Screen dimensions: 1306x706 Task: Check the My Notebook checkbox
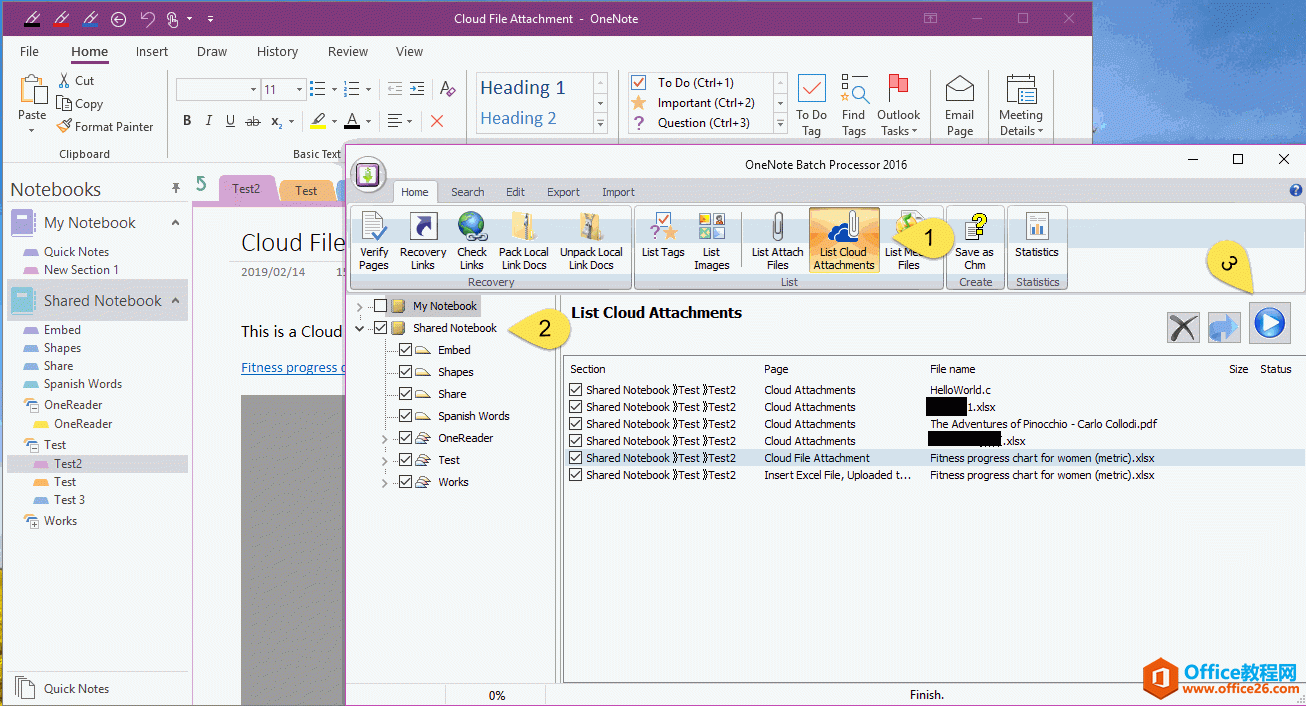[x=380, y=306]
